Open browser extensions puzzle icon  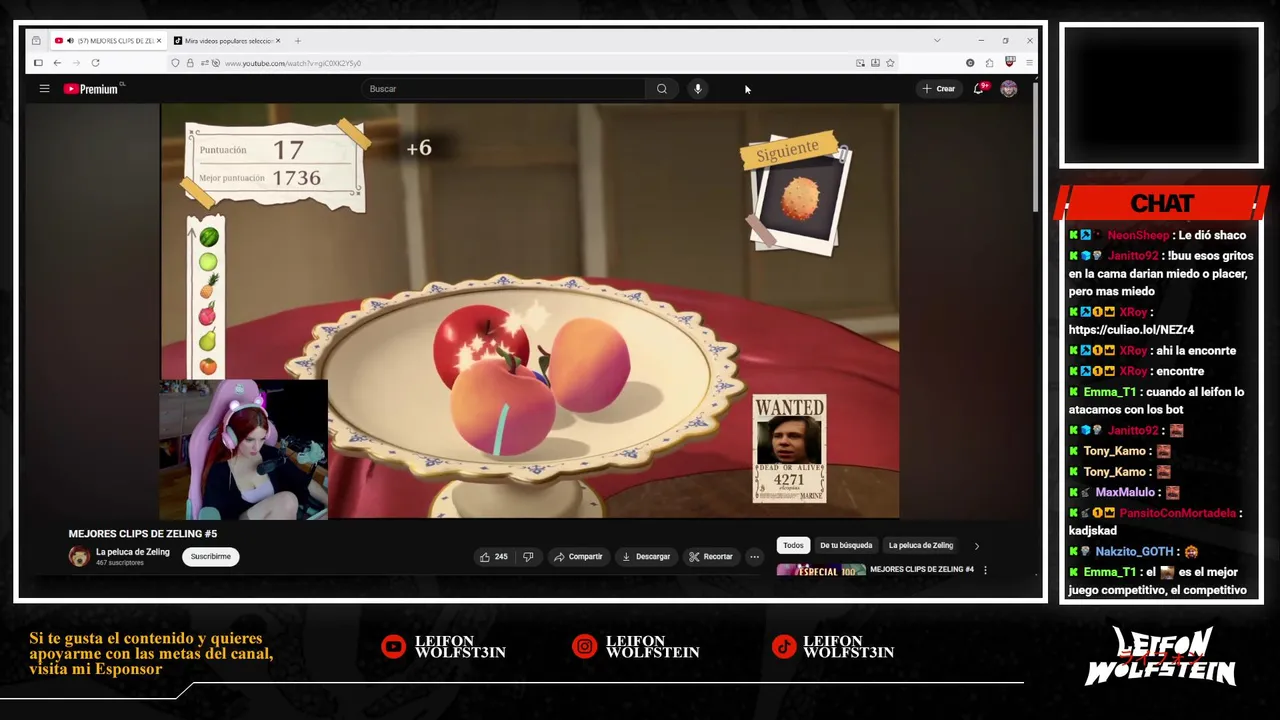pos(990,63)
